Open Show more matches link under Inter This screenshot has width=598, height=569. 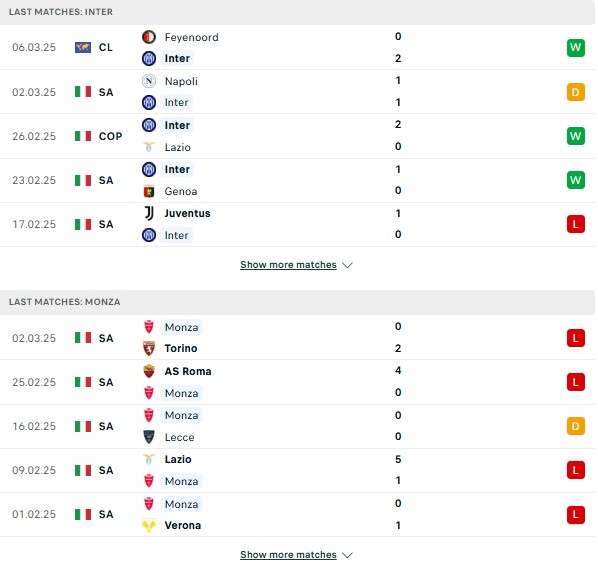coord(288,265)
